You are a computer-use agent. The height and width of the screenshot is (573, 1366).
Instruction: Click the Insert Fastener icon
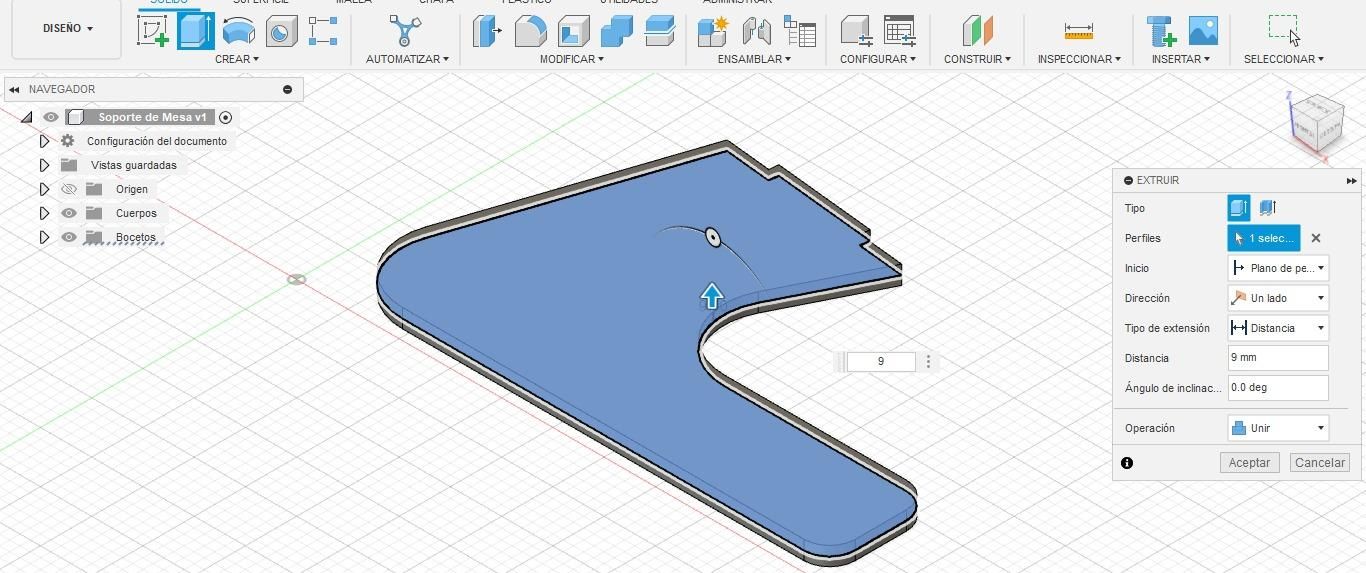1161,31
